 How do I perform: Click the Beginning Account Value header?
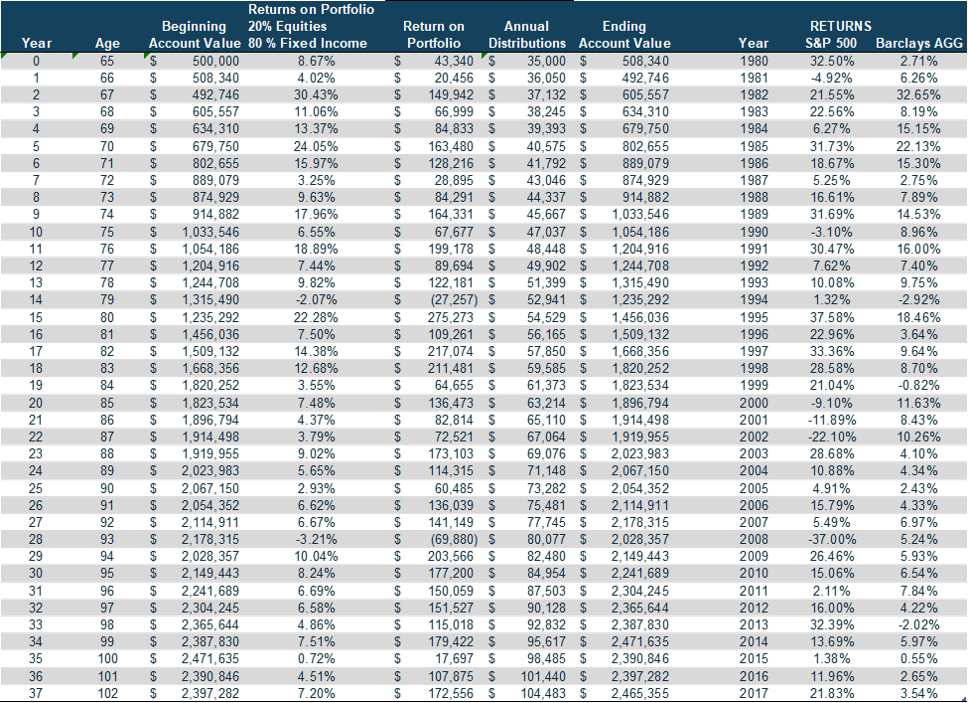click(x=195, y=35)
